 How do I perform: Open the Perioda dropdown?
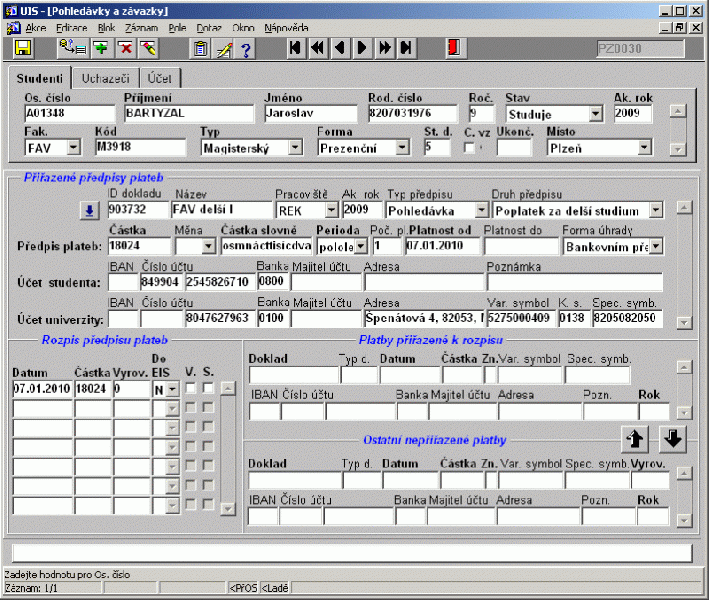(361, 246)
